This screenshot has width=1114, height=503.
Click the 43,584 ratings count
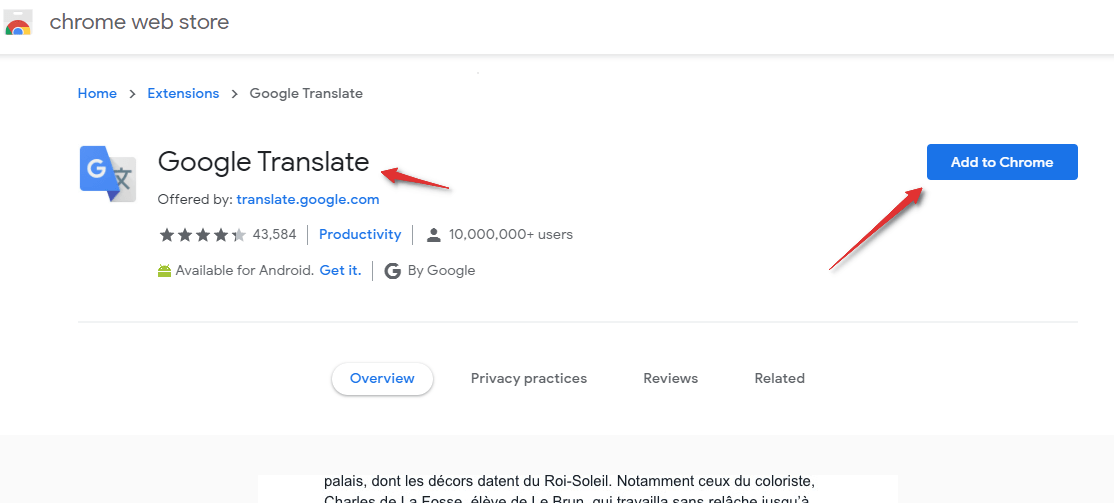pos(274,235)
